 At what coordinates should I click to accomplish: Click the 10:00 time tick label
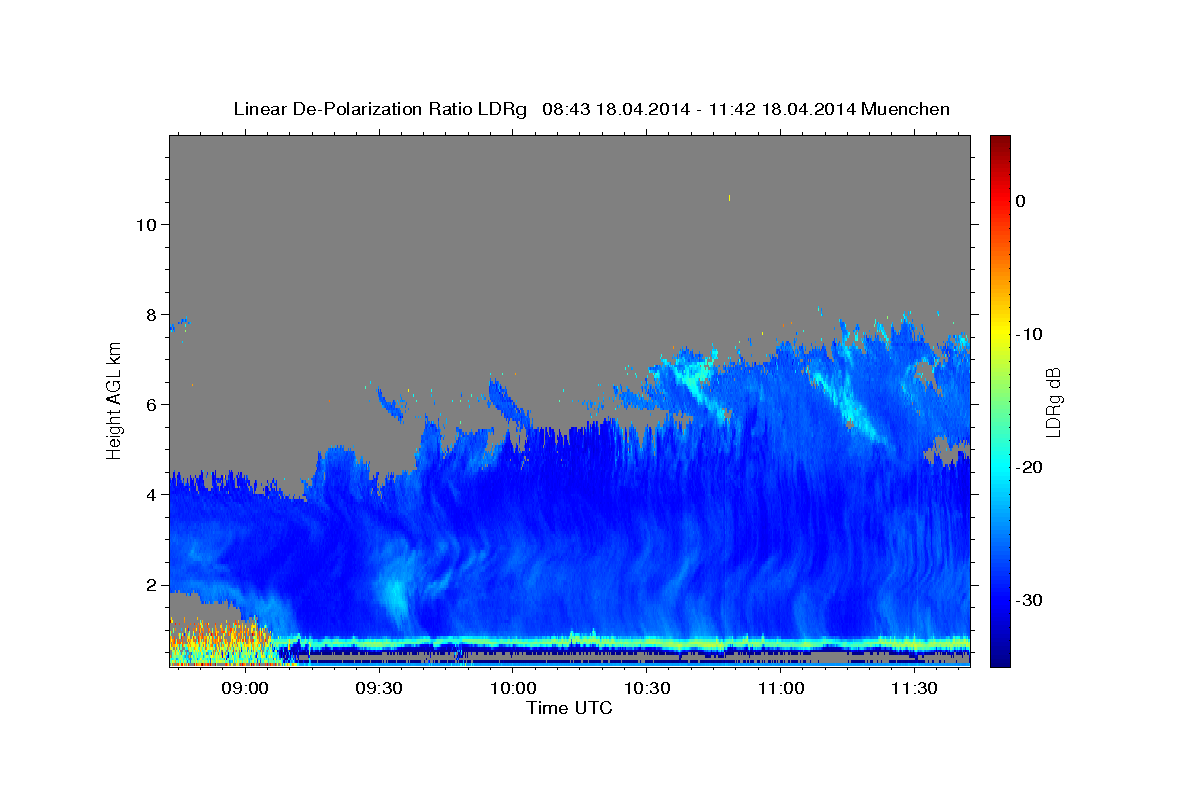pyautogui.click(x=513, y=689)
